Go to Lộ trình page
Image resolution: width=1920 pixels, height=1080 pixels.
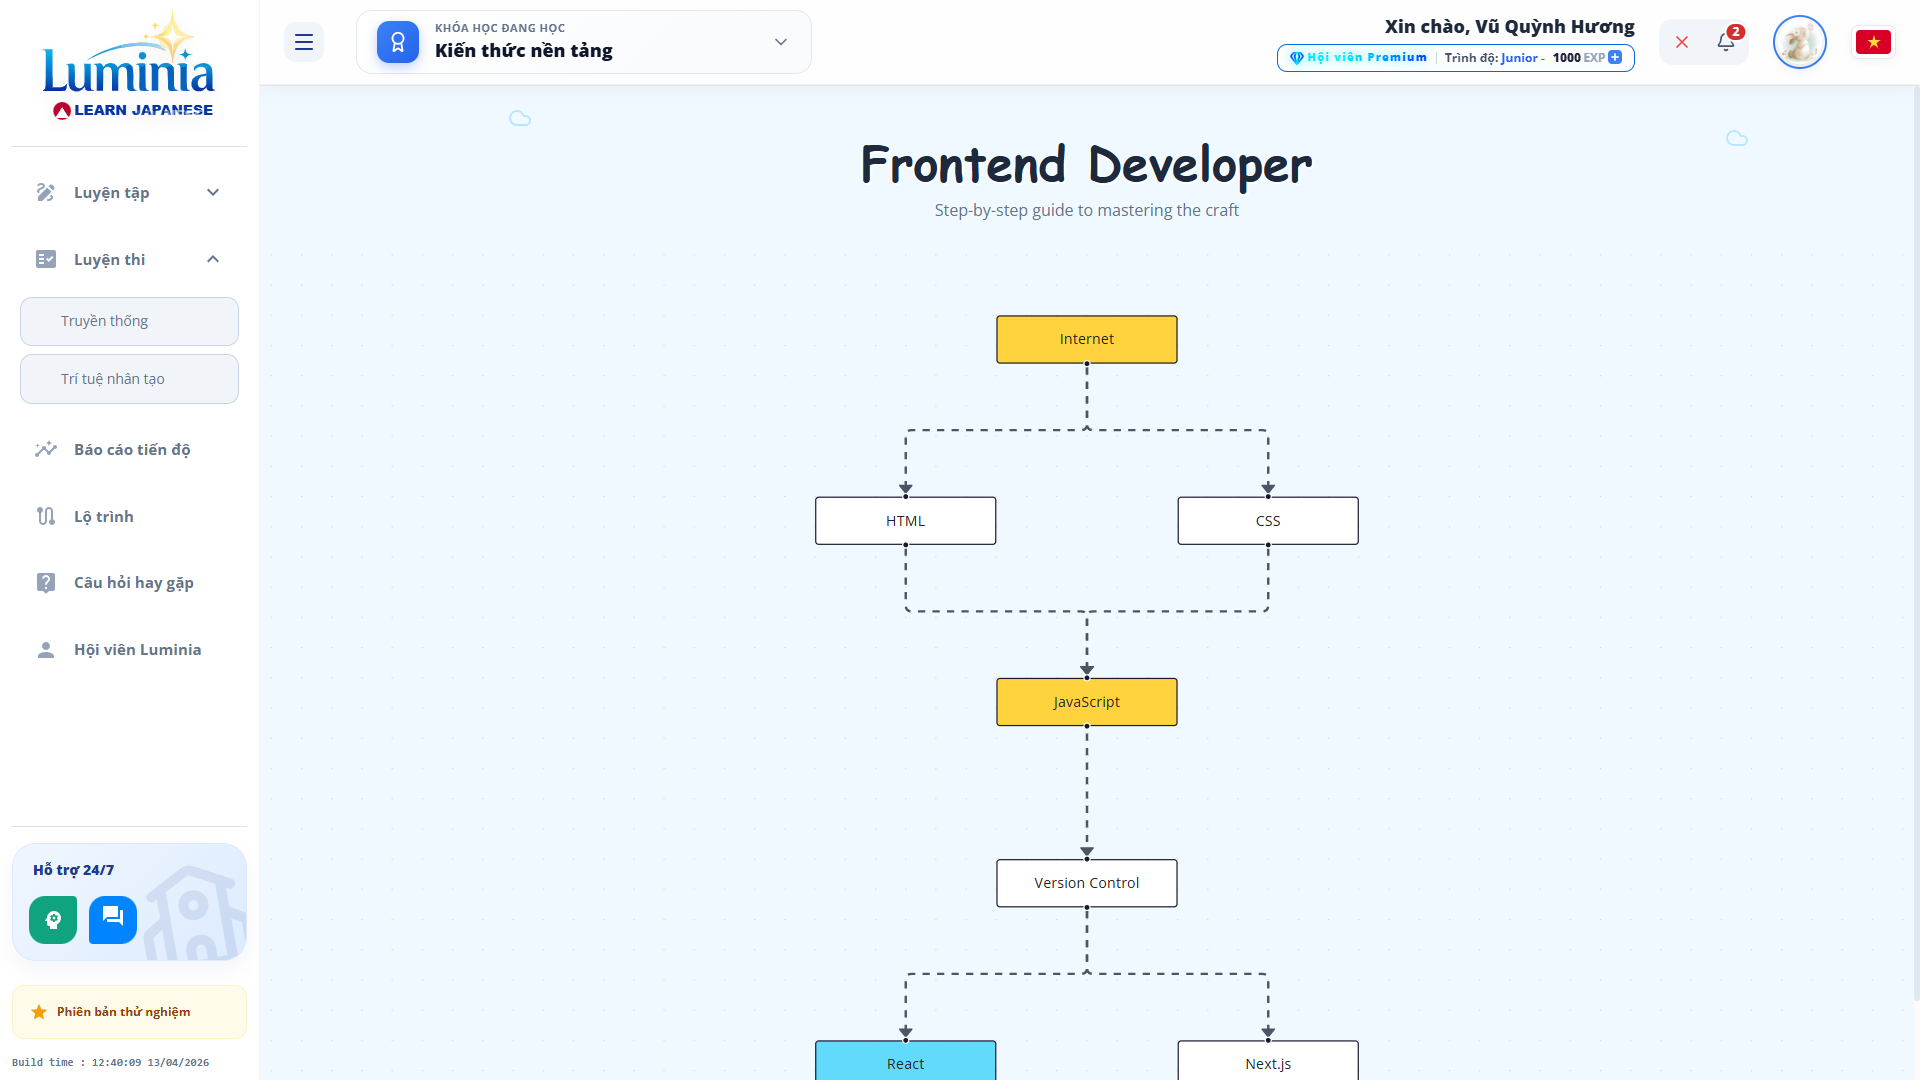(103, 516)
